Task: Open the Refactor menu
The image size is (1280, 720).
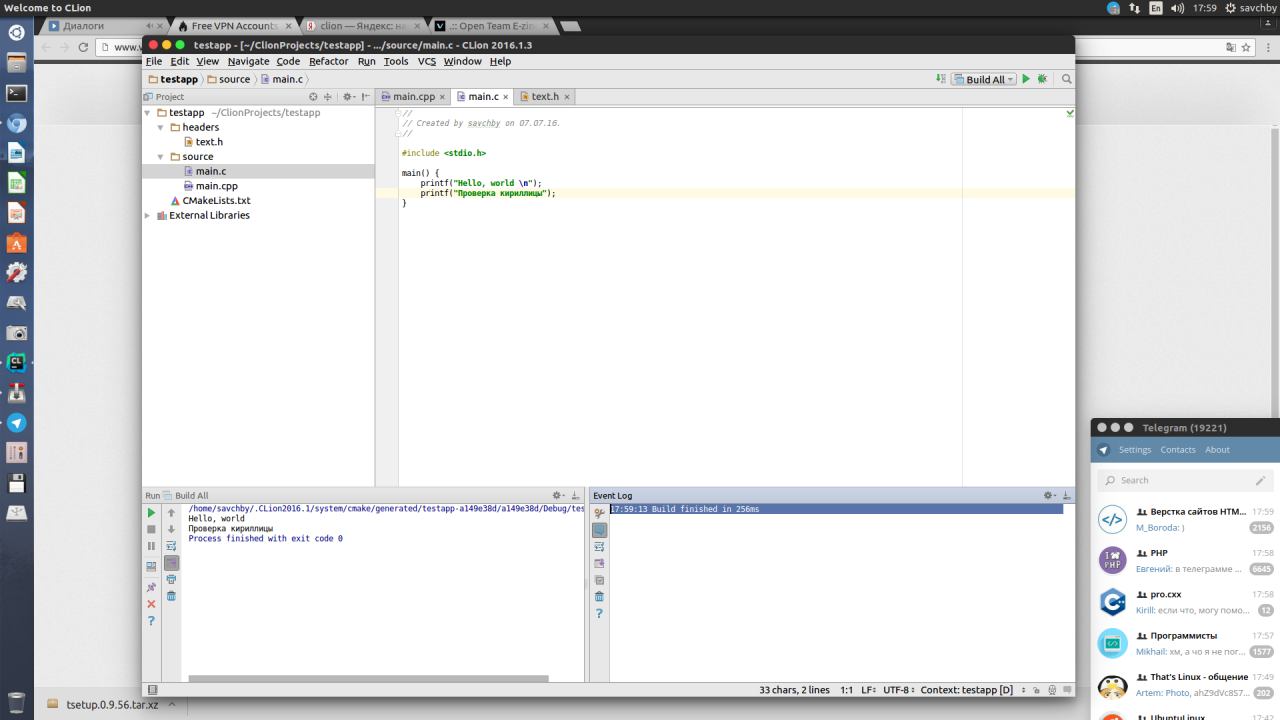Action: pyautogui.click(x=328, y=61)
